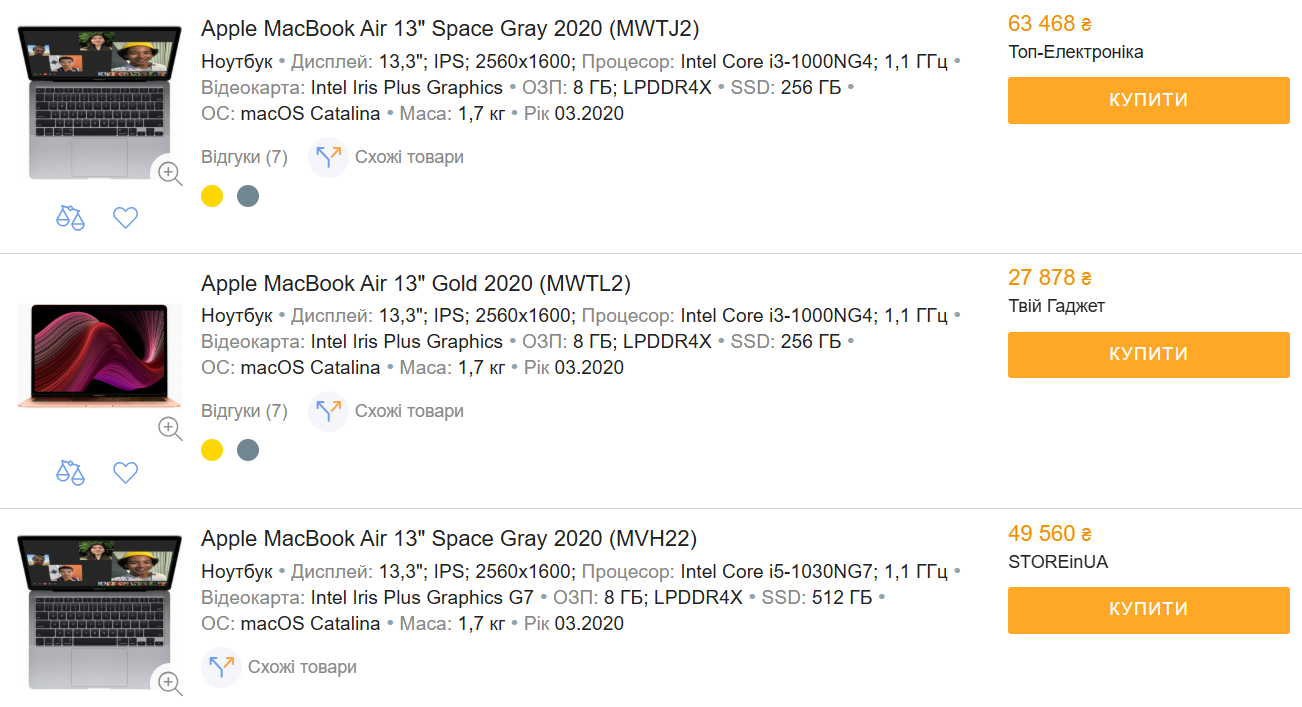Open Apple MacBook Air Gold 2020 title

click(x=416, y=283)
